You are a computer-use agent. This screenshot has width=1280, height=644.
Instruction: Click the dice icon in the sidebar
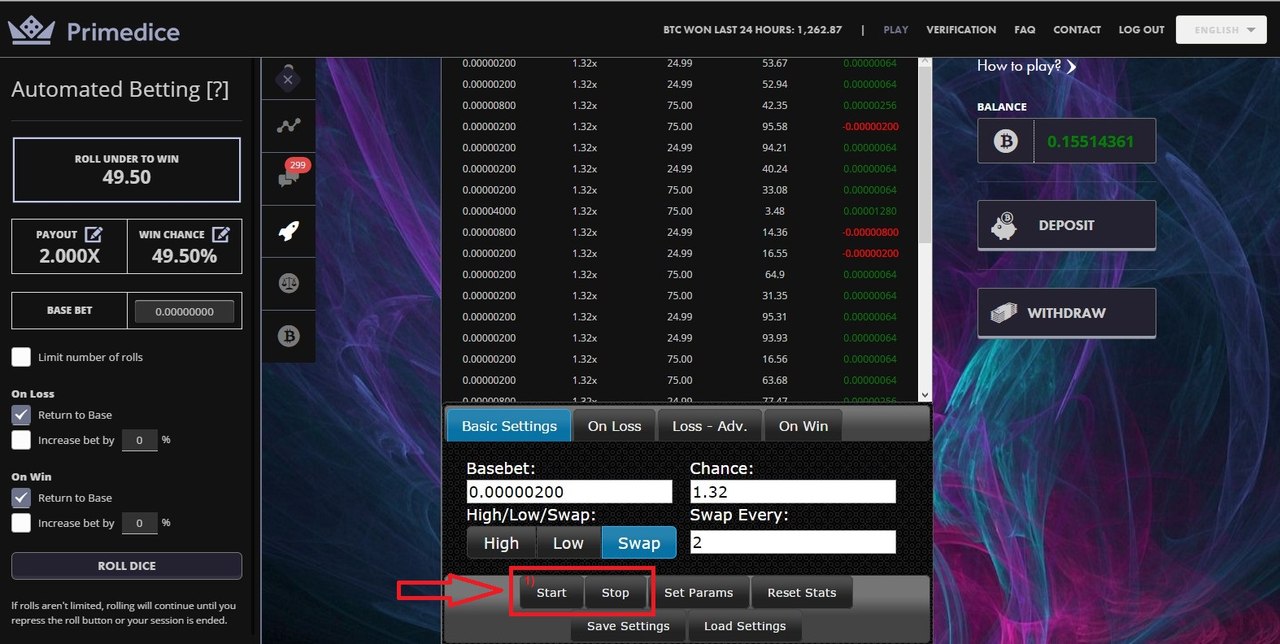[x=288, y=79]
